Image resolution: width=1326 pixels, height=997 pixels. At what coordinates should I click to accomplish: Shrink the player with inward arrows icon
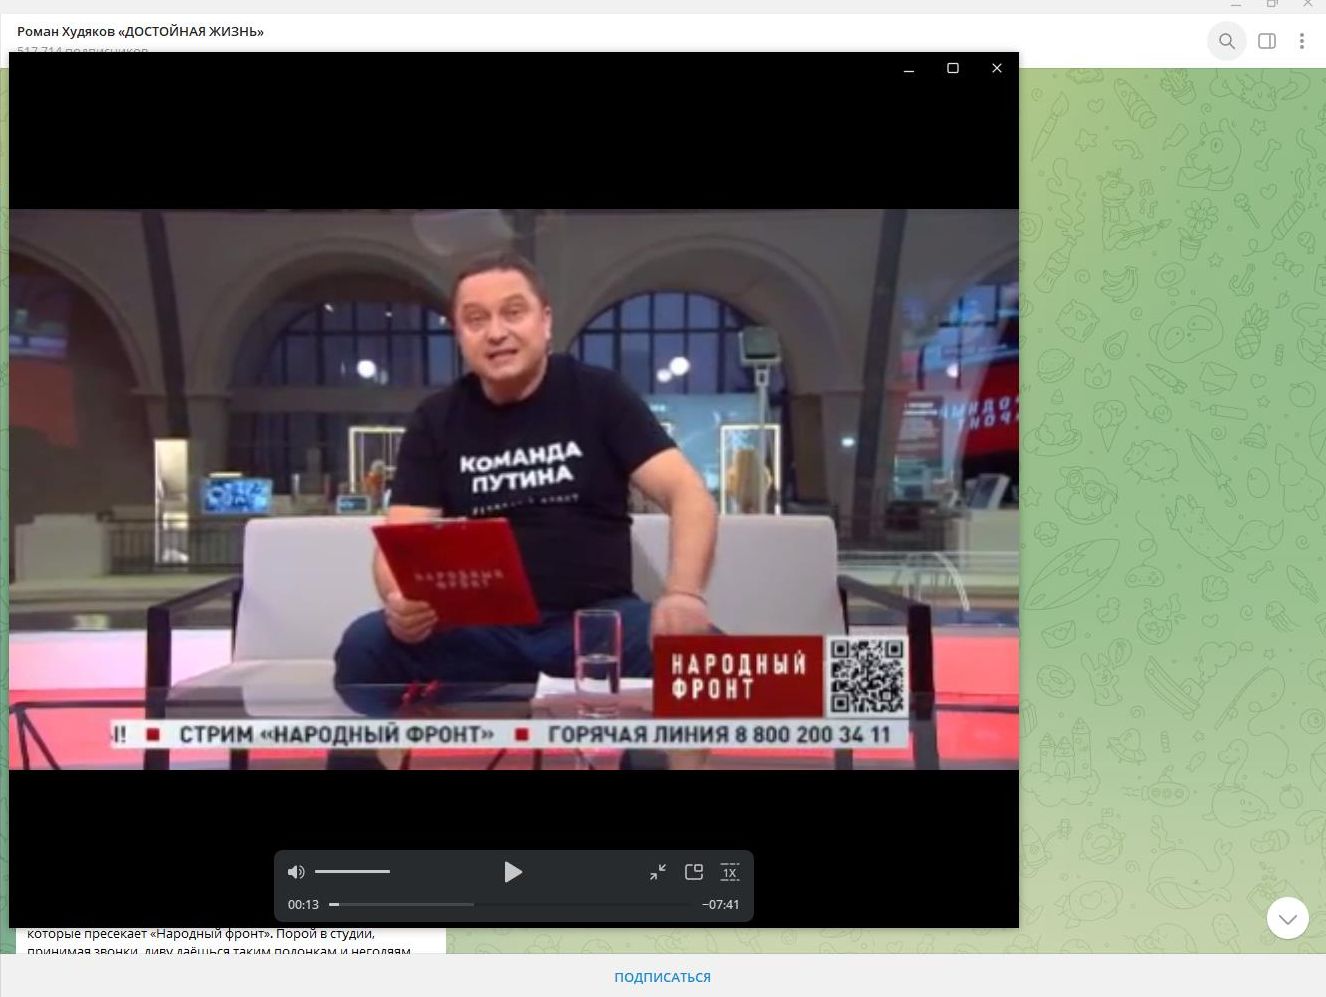pyautogui.click(x=658, y=872)
